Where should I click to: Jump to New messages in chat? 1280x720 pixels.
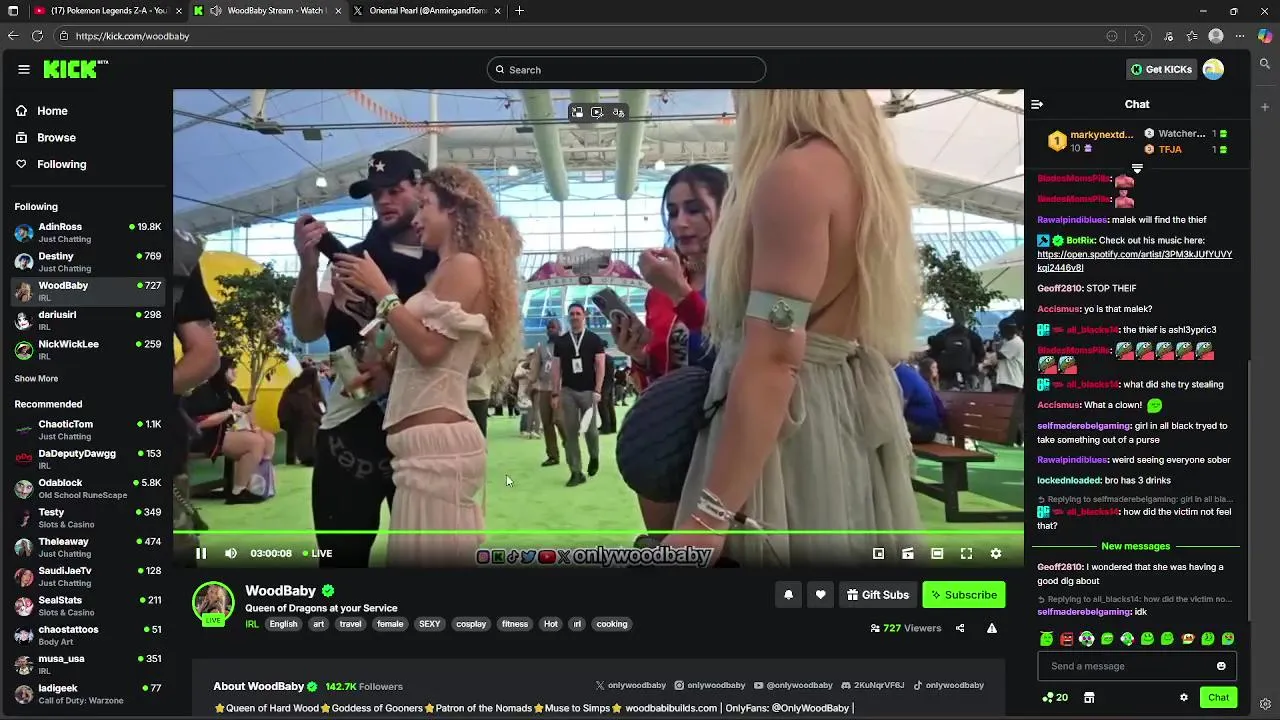tap(1135, 546)
